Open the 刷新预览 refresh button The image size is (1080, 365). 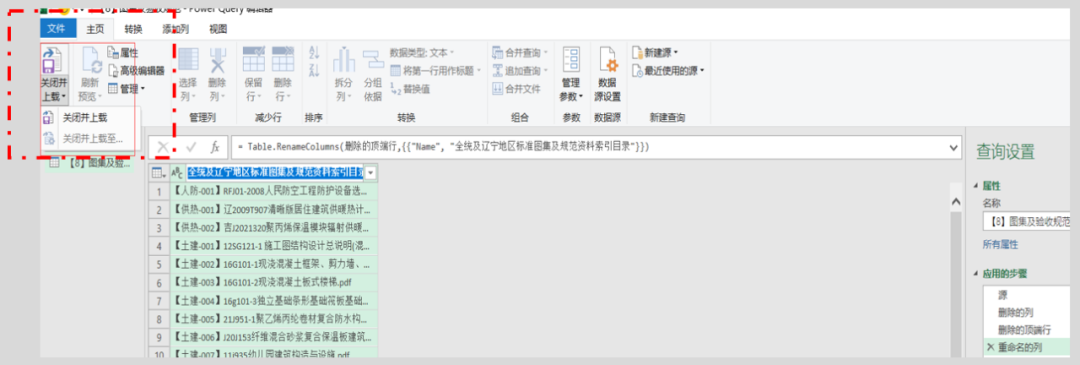pyautogui.click(x=90, y=74)
